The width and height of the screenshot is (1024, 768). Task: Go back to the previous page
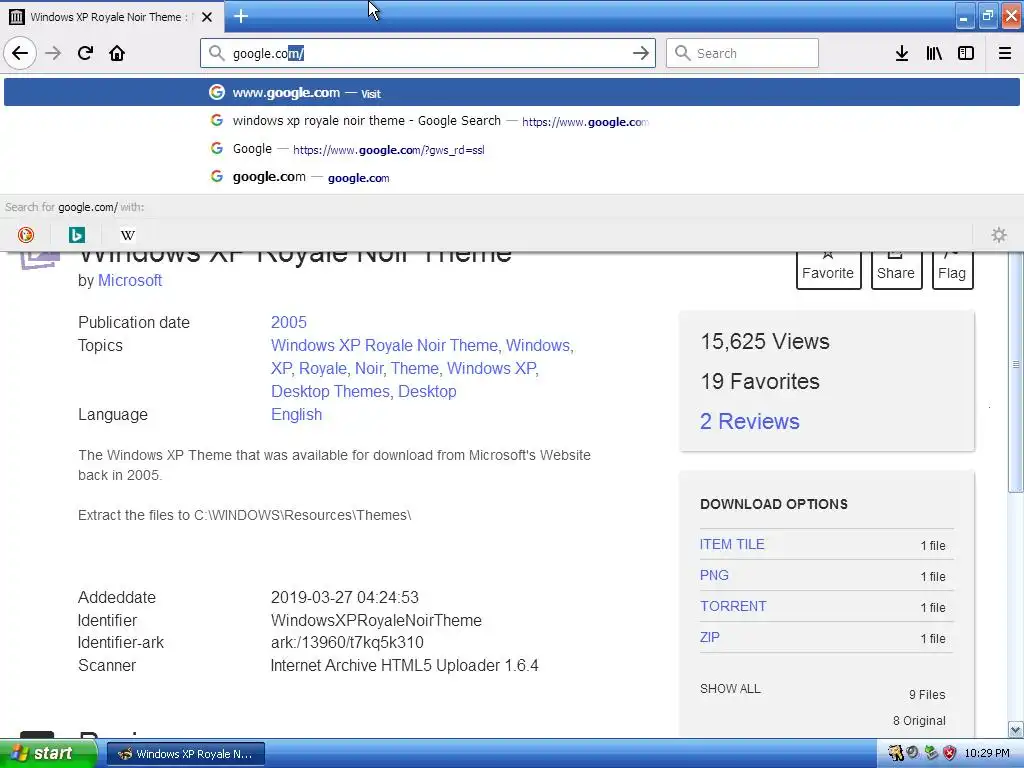pos(20,53)
